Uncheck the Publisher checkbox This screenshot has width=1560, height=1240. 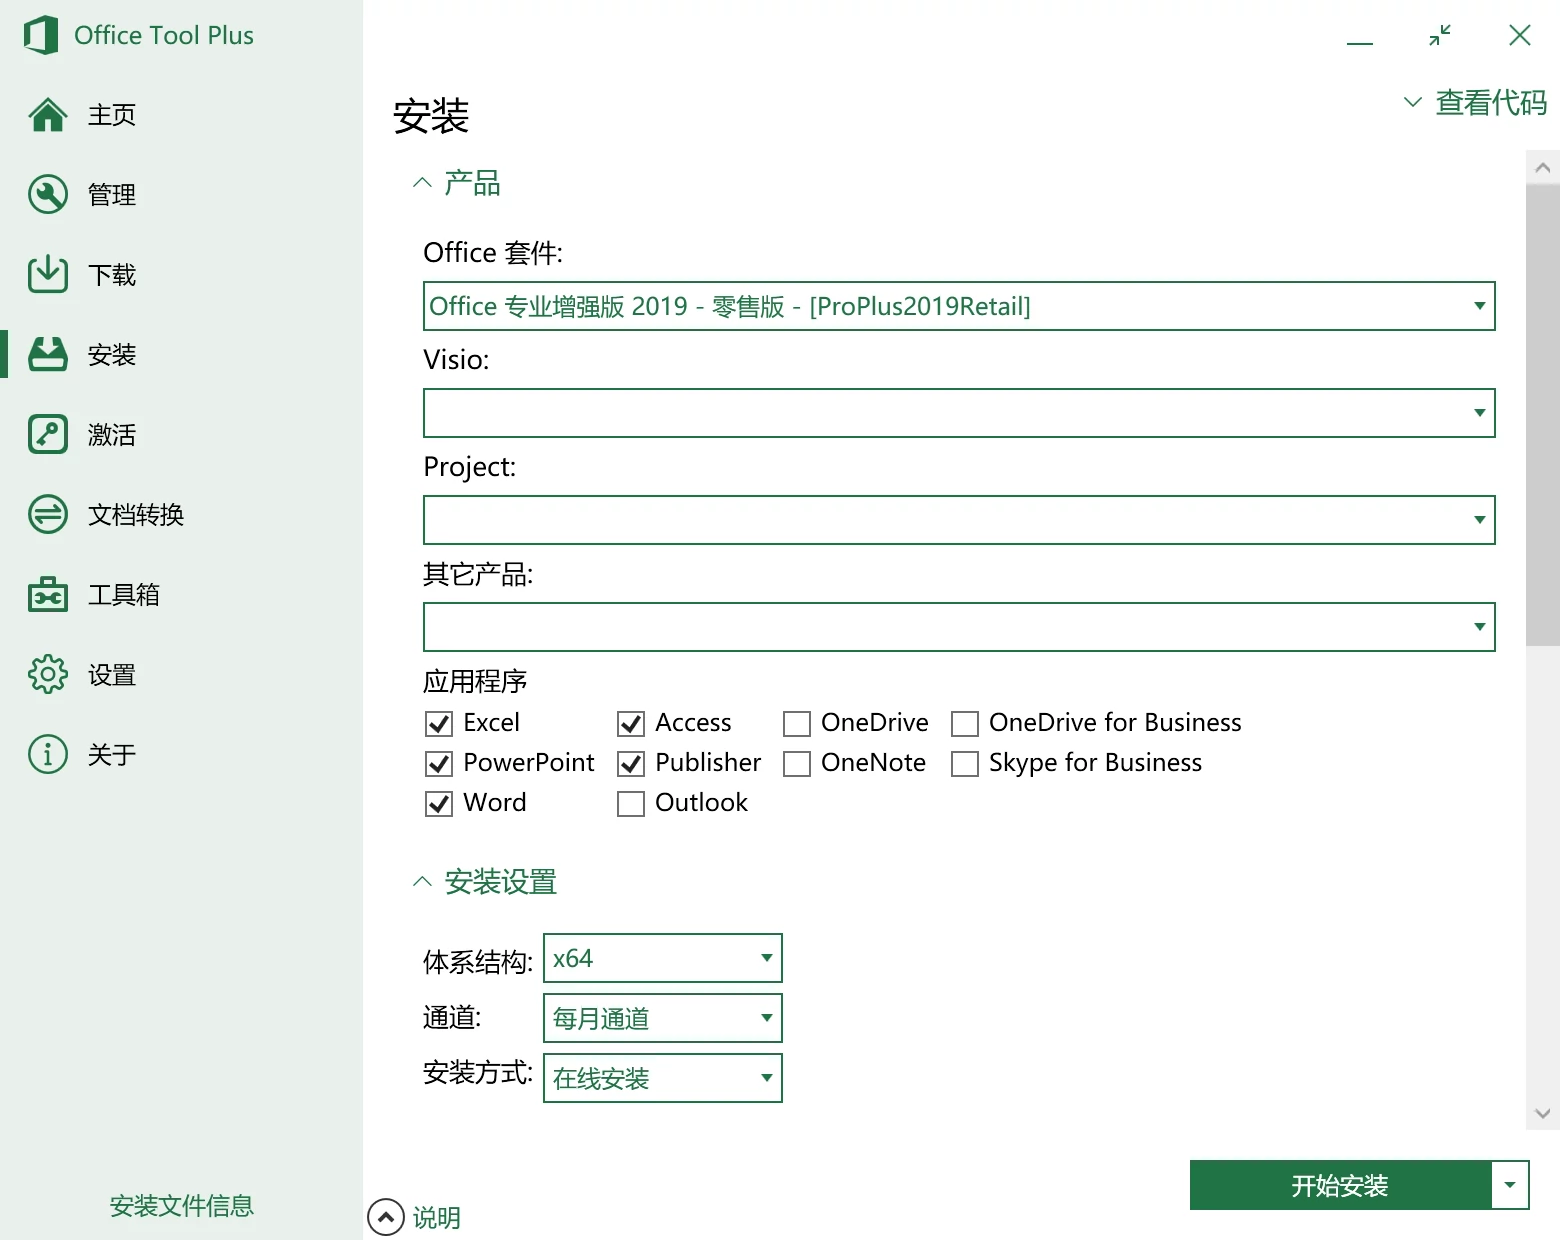[x=631, y=763]
